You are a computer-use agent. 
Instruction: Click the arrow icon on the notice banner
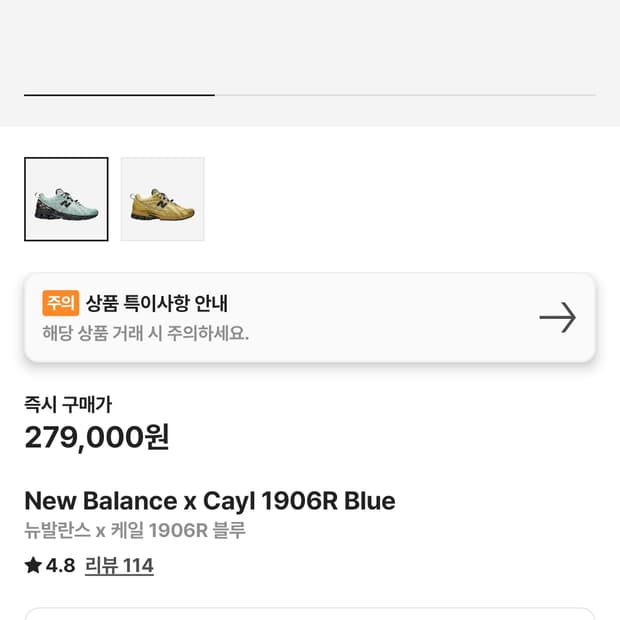coord(557,318)
